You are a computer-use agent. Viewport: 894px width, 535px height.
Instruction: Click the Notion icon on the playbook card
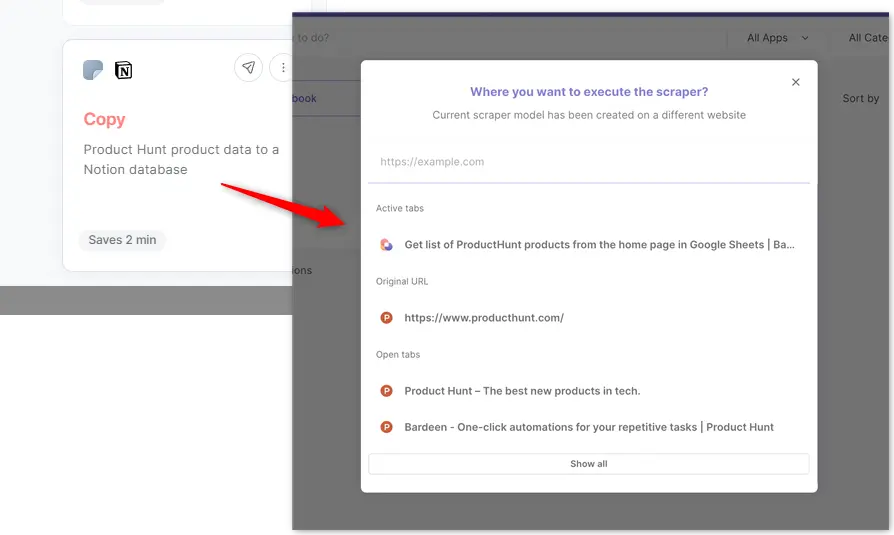tap(123, 70)
